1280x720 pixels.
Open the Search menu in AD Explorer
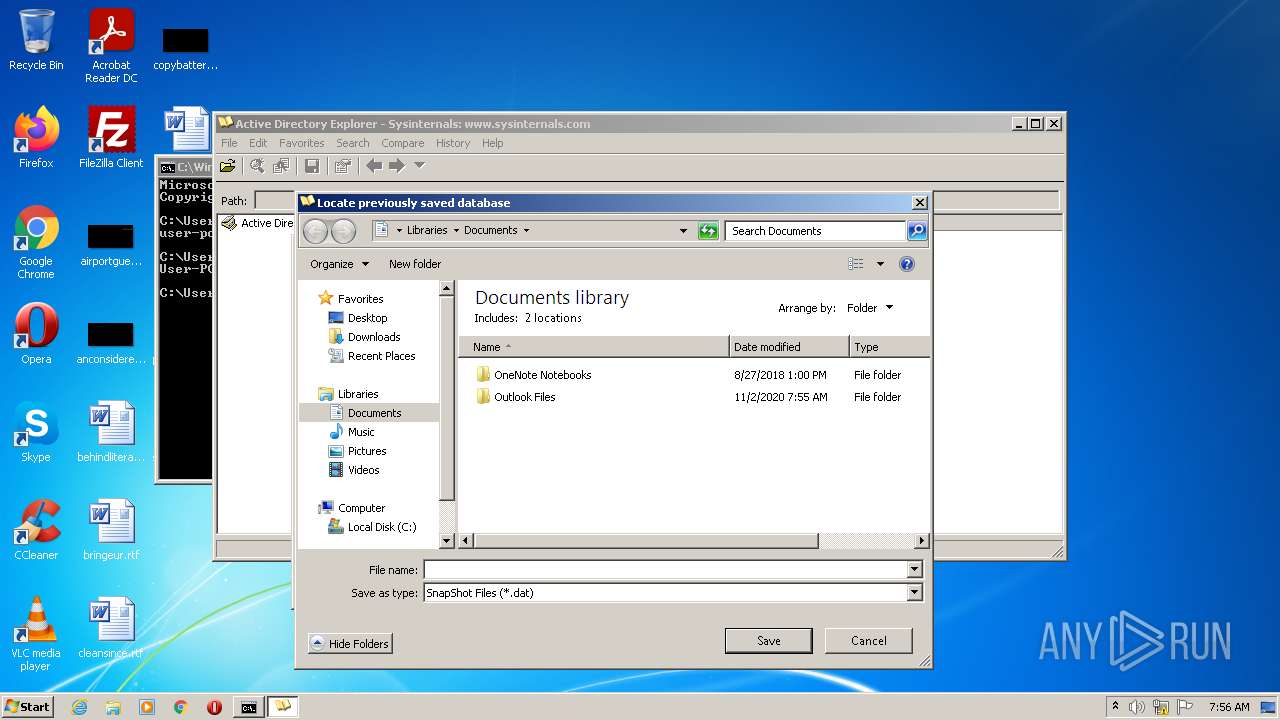click(x=352, y=143)
